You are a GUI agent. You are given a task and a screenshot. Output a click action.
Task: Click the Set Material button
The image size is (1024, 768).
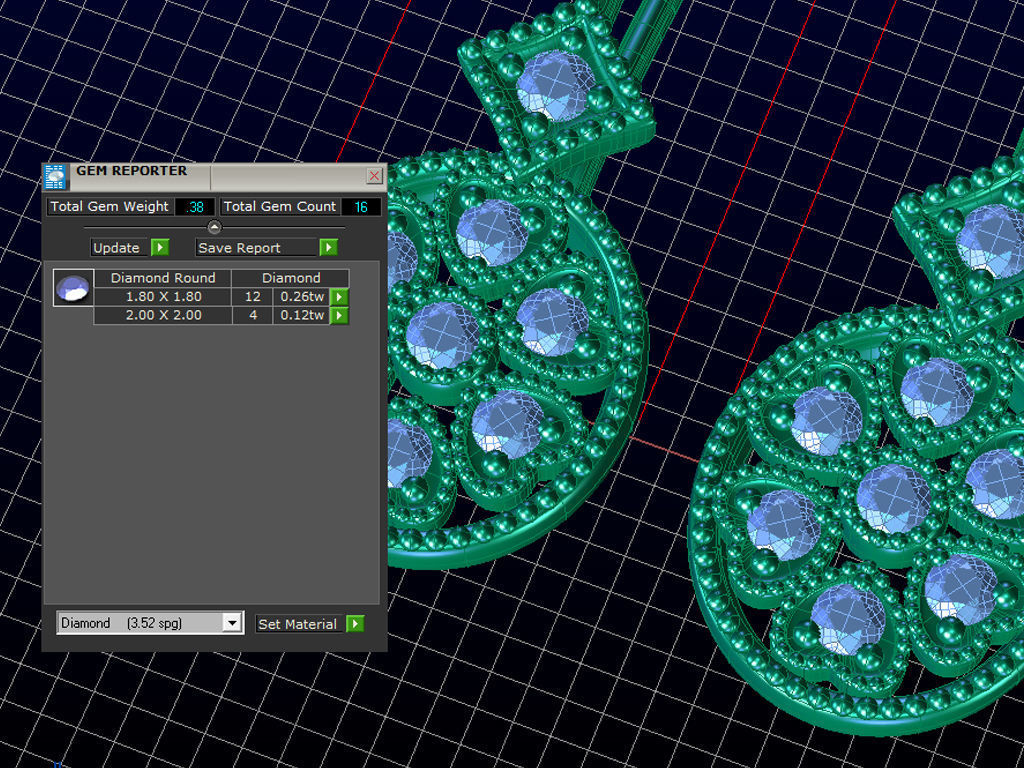[300, 624]
